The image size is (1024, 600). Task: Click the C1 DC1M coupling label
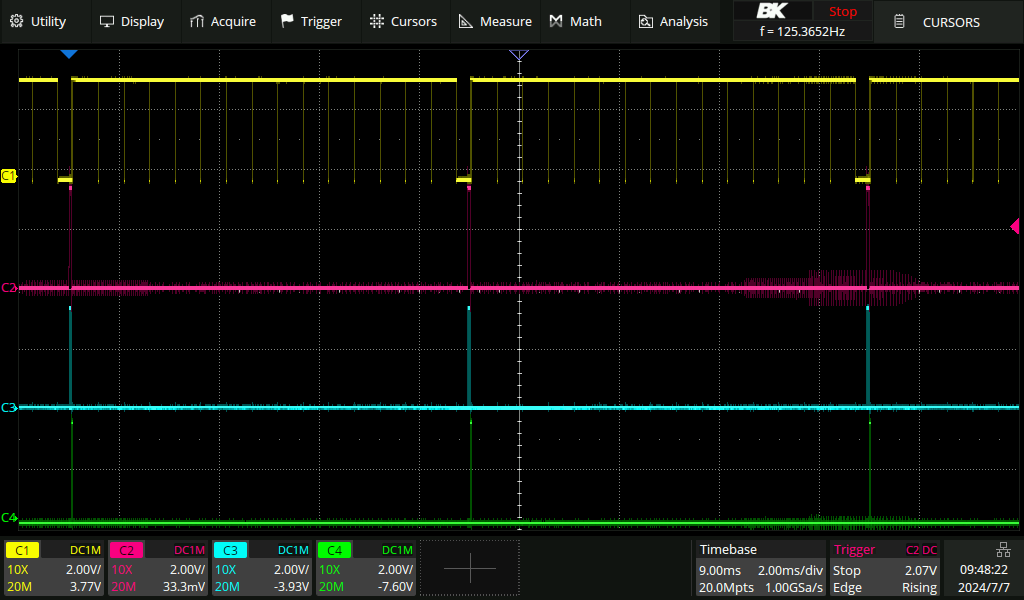click(86, 550)
